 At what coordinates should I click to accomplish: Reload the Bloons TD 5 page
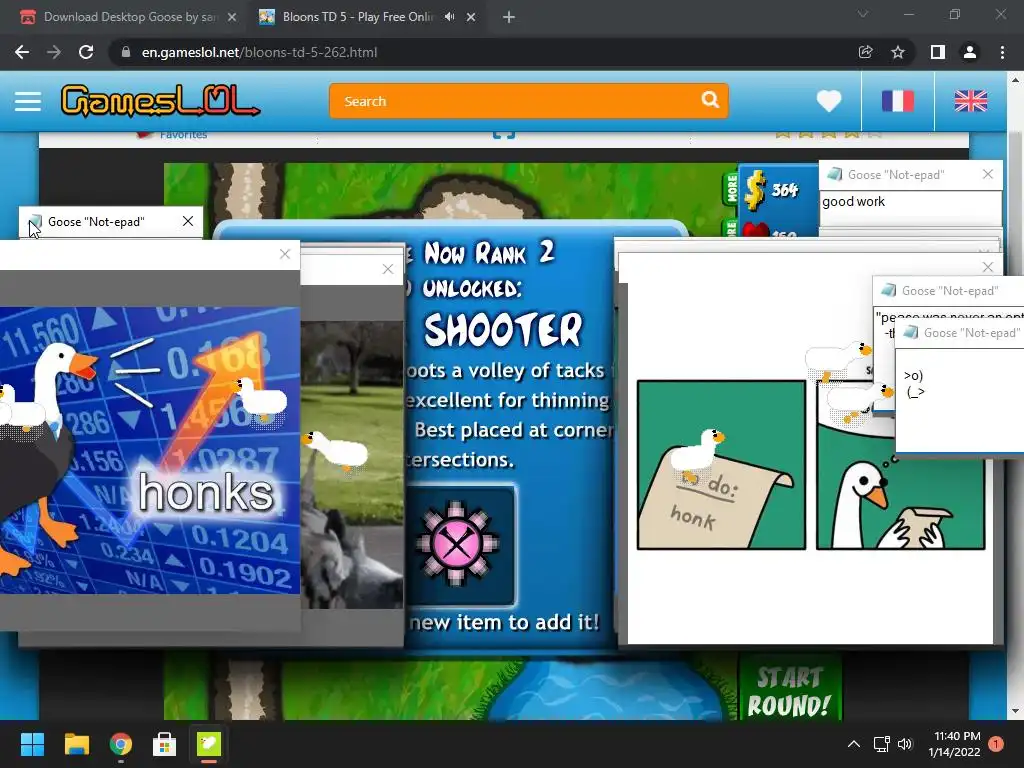point(86,52)
